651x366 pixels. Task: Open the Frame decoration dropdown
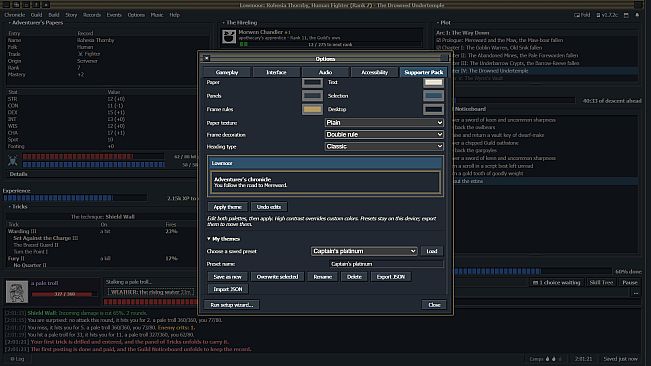click(384, 135)
